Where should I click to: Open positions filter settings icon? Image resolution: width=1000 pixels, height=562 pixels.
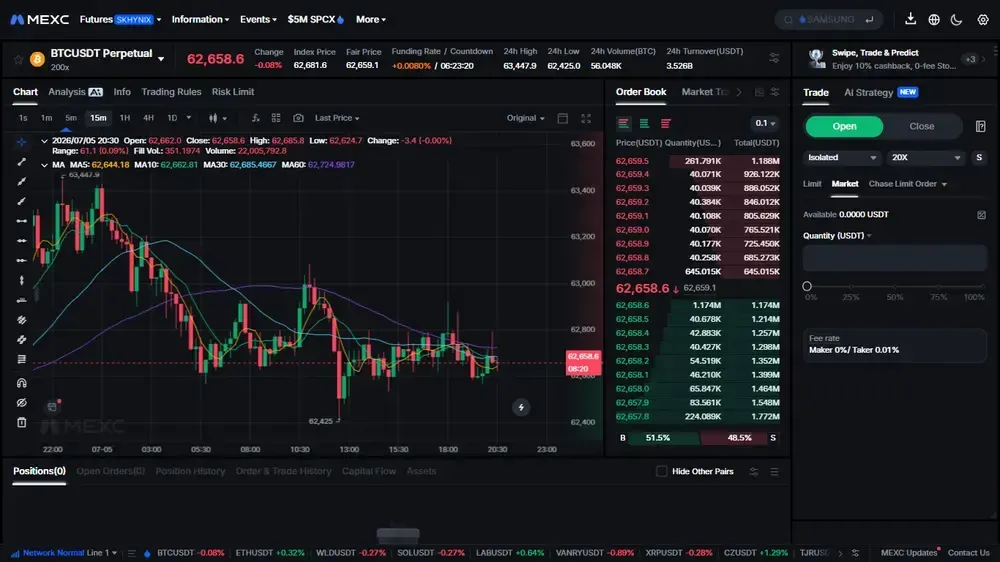[x=753, y=471]
